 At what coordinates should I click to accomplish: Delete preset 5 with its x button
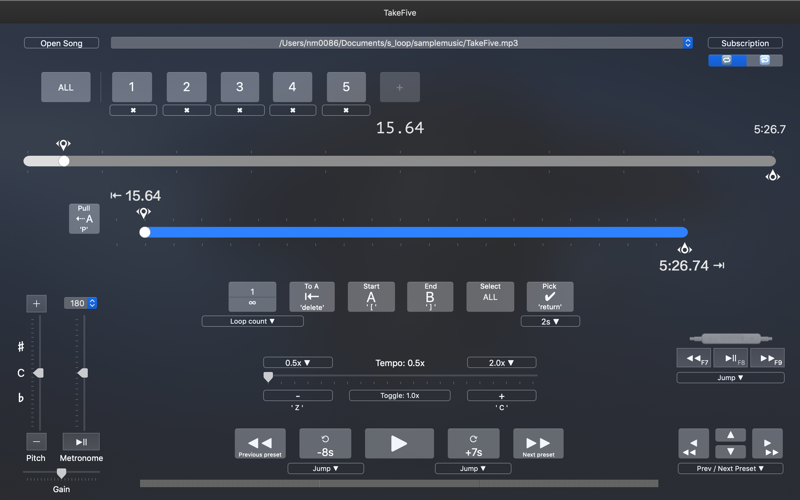click(346, 110)
